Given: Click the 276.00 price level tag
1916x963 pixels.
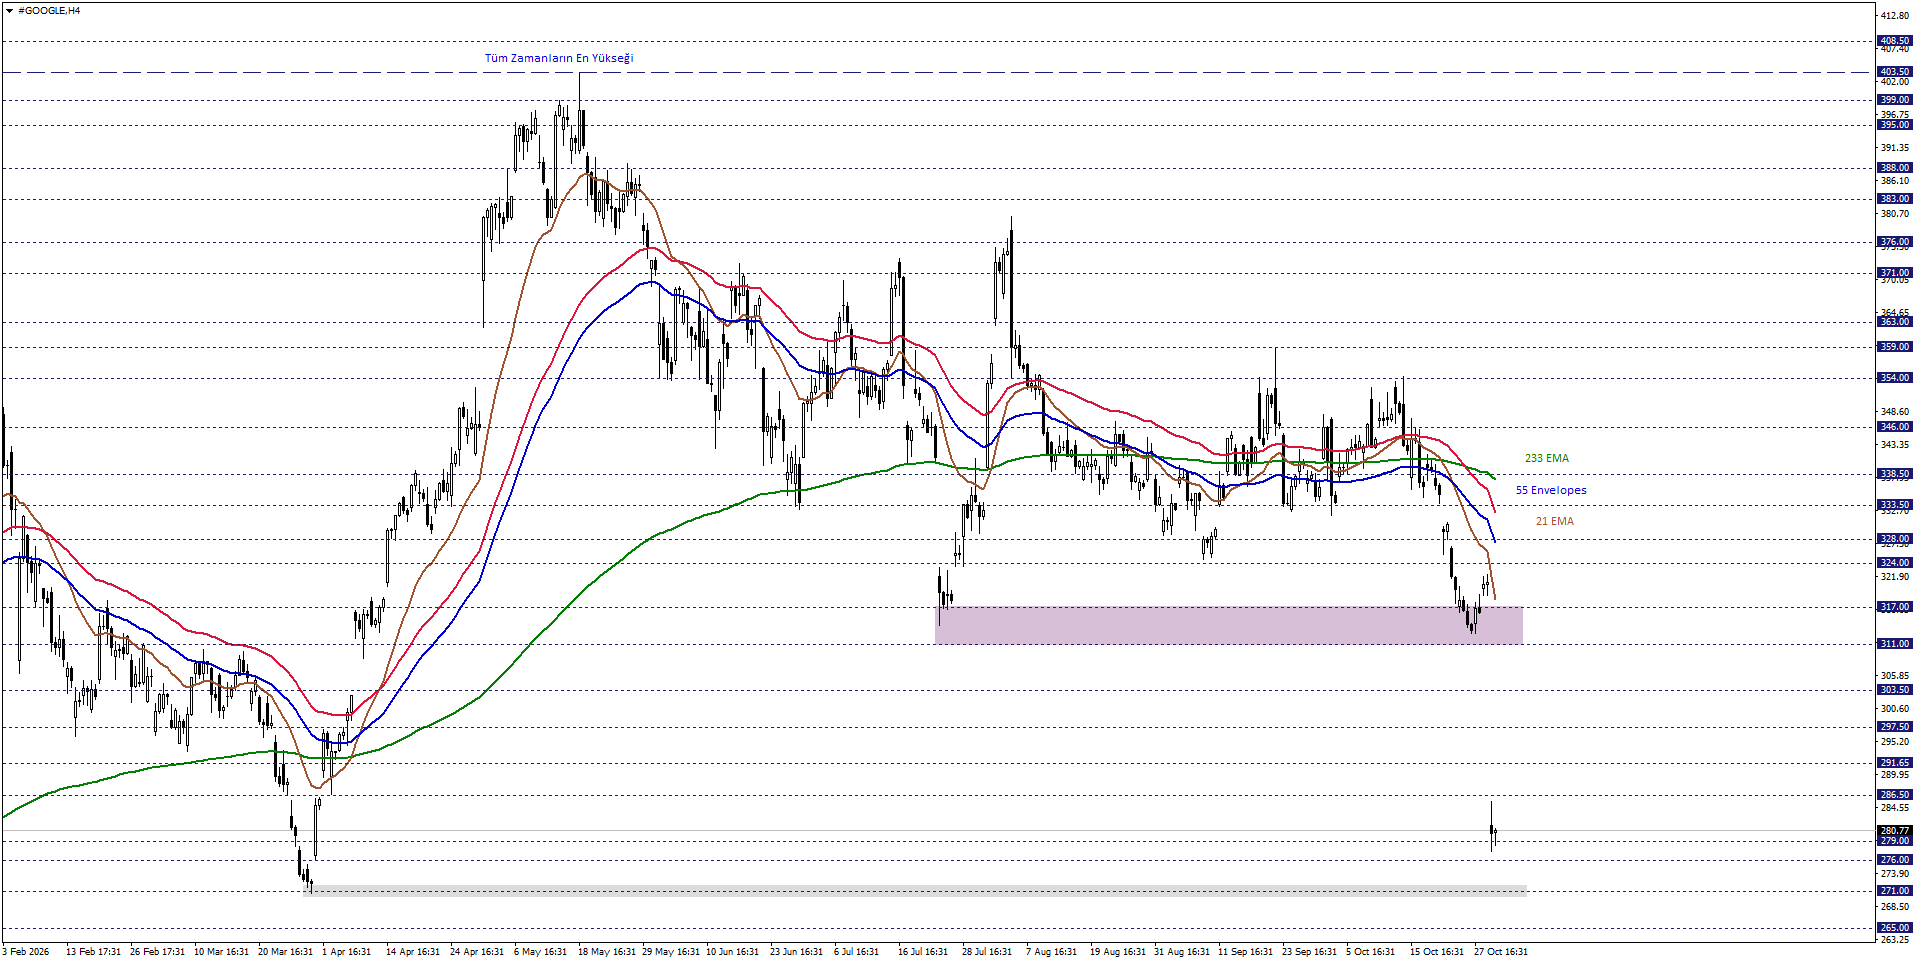Looking at the screenshot, I should point(1894,860).
